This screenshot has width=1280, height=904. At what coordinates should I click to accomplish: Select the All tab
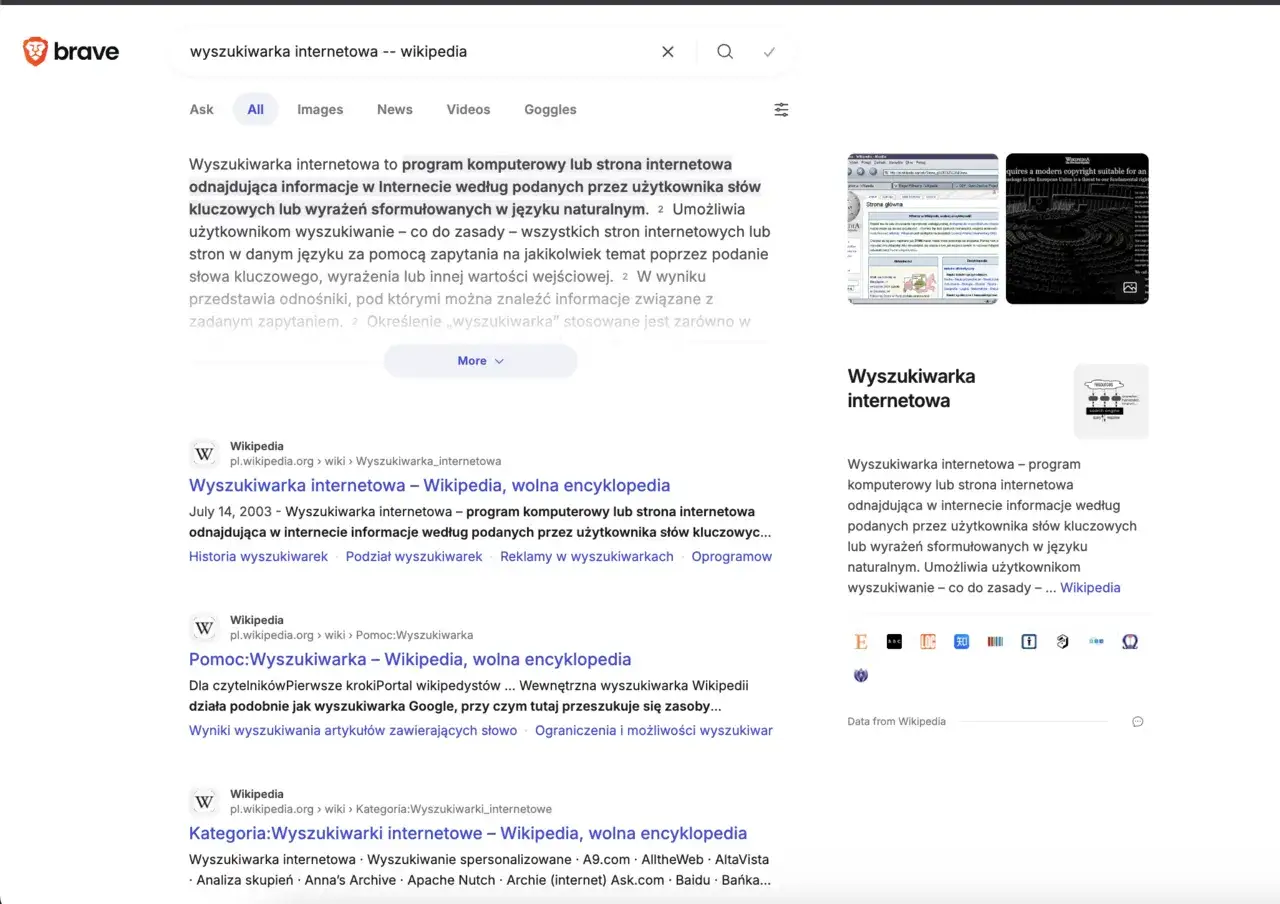(x=256, y=110)
